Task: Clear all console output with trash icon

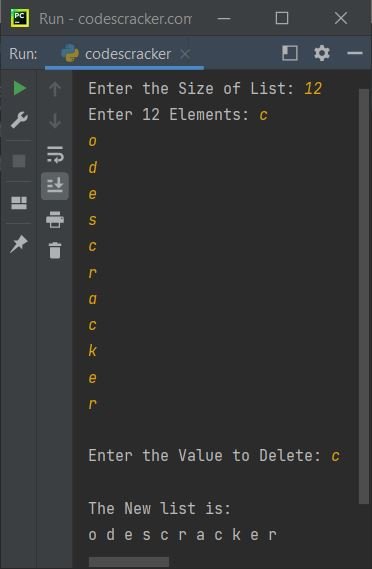Action: [x=55, y=250]
